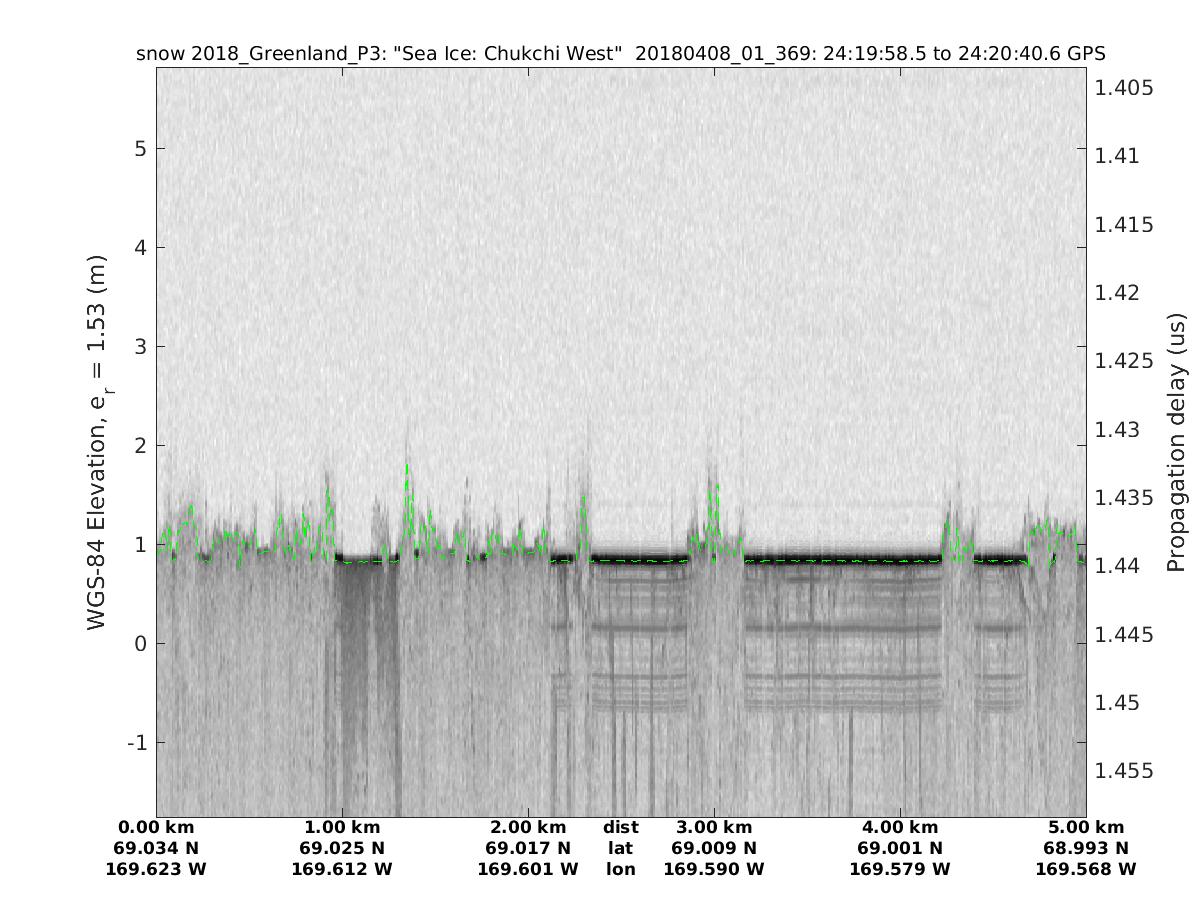Click the 'dist' legend label under x-axis

(621, 827)
